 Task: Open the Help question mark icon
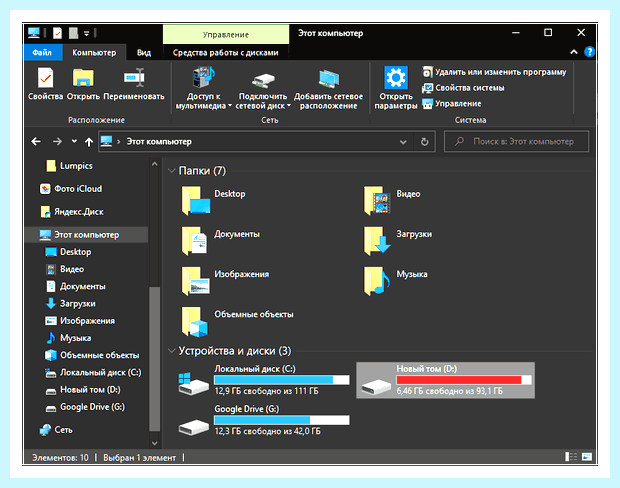[589, 52]
